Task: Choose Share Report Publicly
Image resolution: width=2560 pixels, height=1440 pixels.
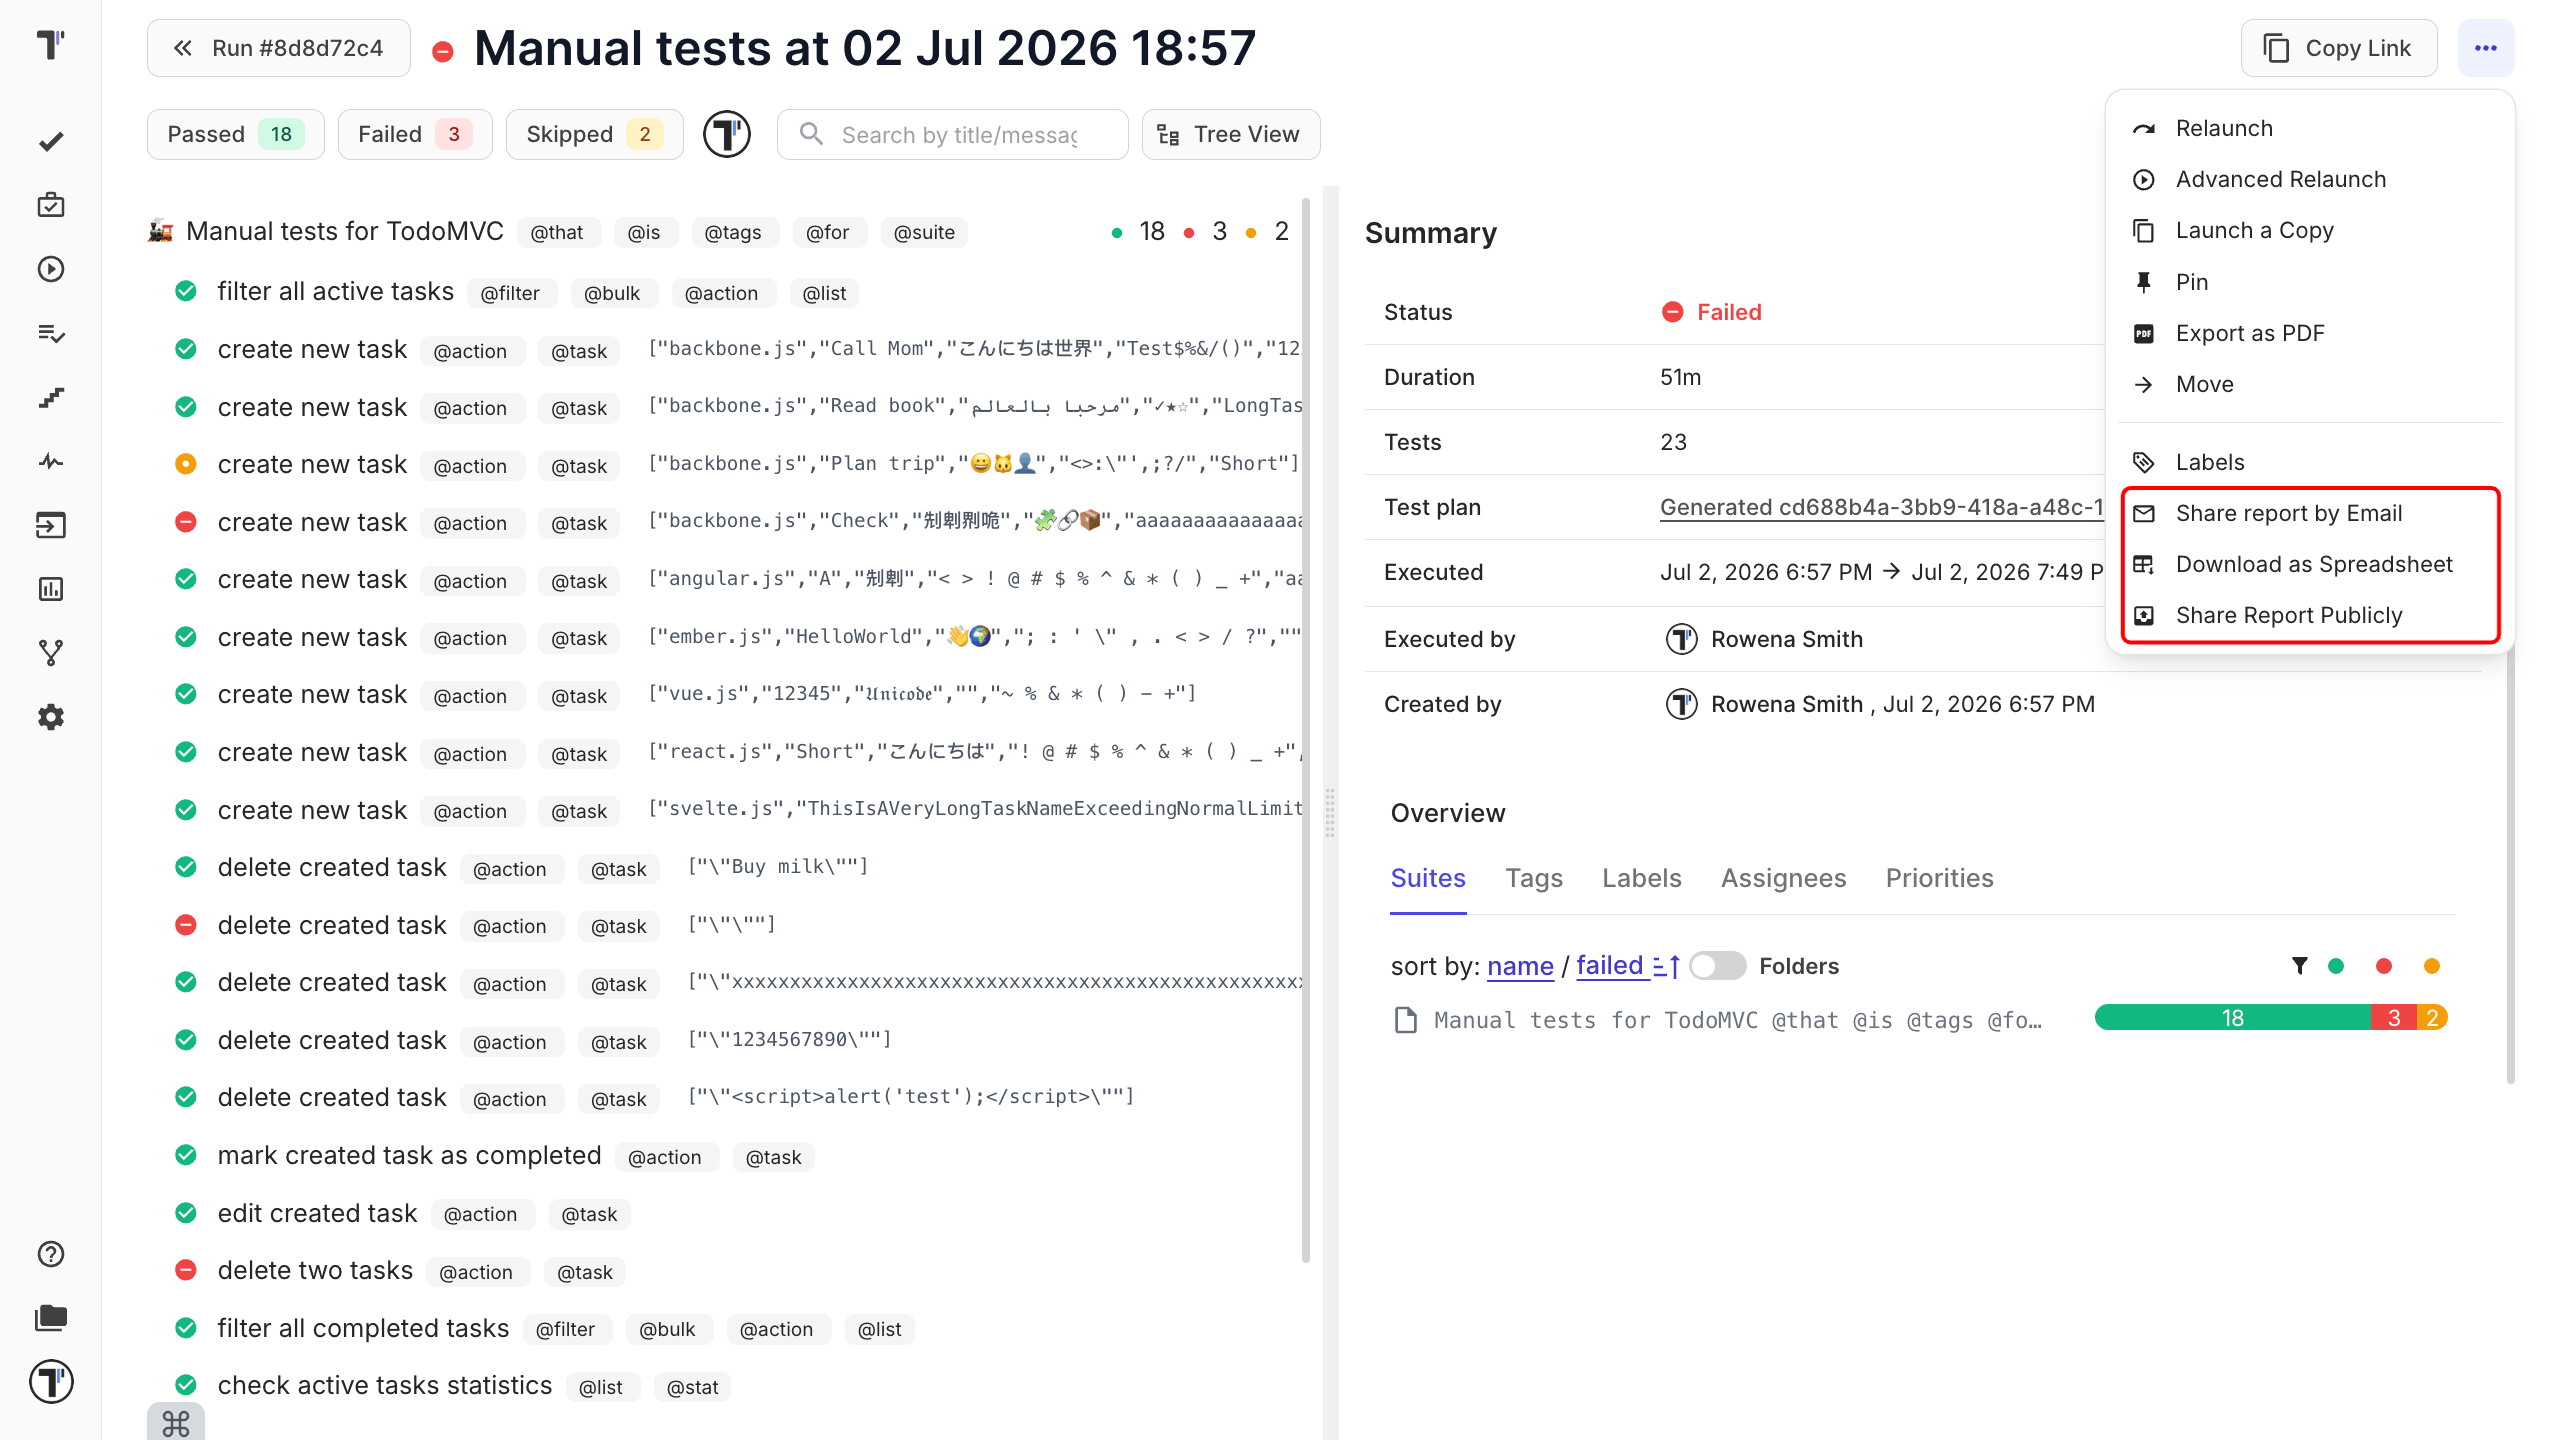Action: 2310,615
